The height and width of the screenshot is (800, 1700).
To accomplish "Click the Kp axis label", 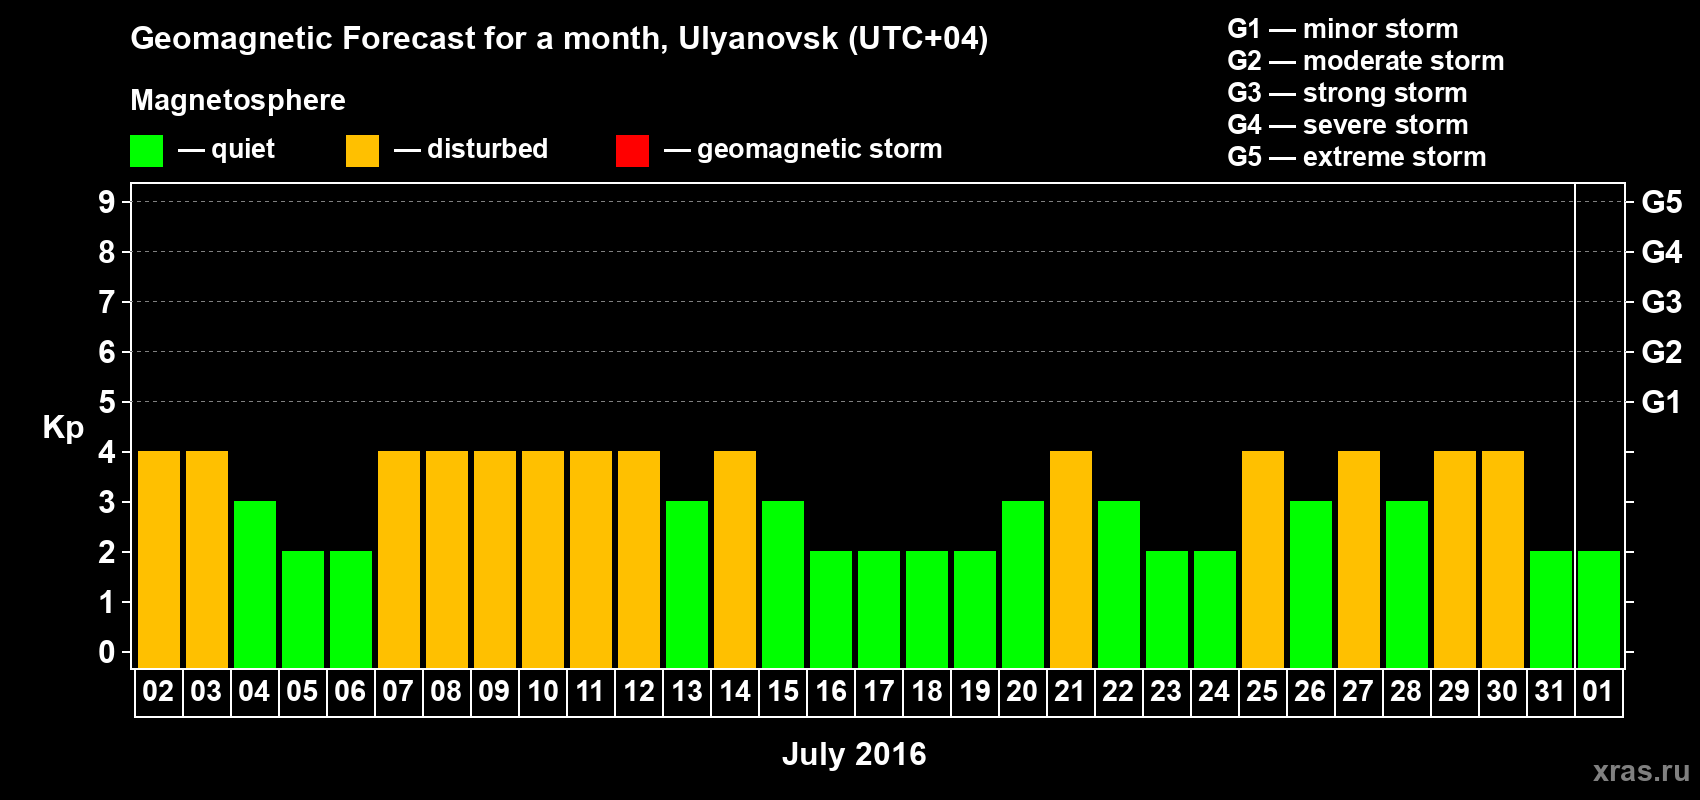I will click(63, 427).
